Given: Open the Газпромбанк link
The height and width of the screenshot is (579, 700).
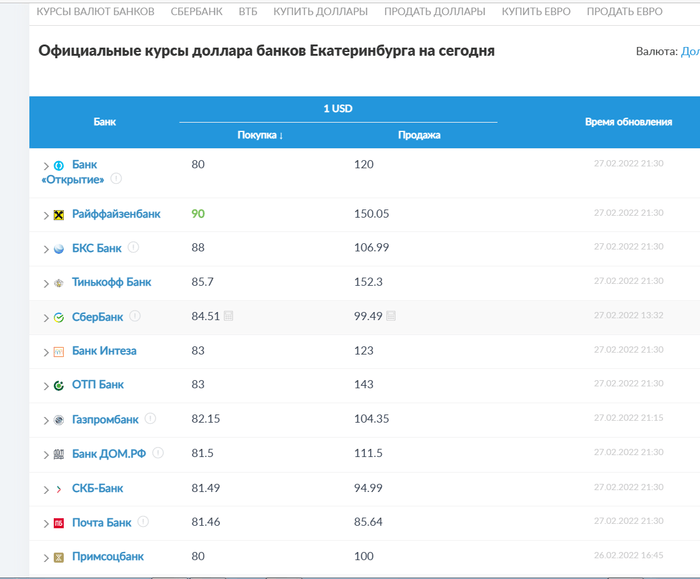Looking at the screenshot, I should click(x=105, y=420).
